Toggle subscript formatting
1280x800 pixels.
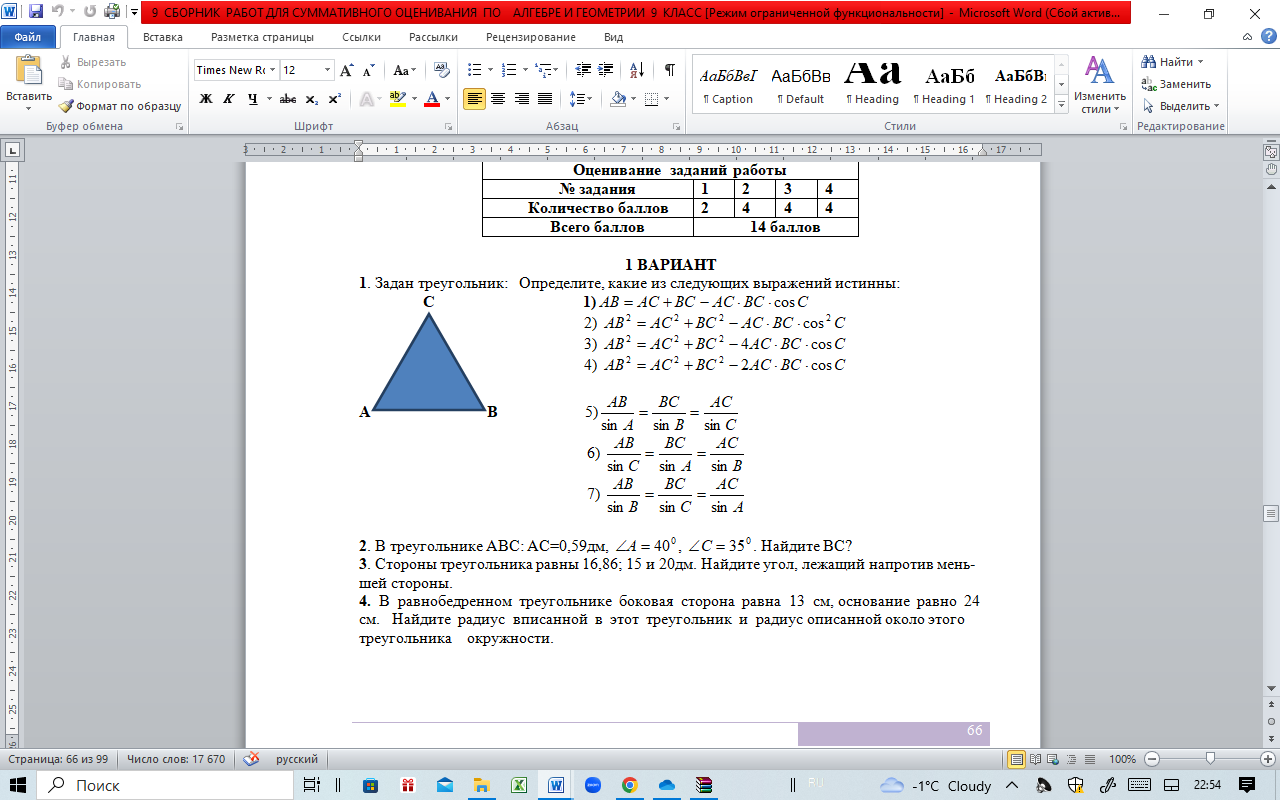point(312,99)
